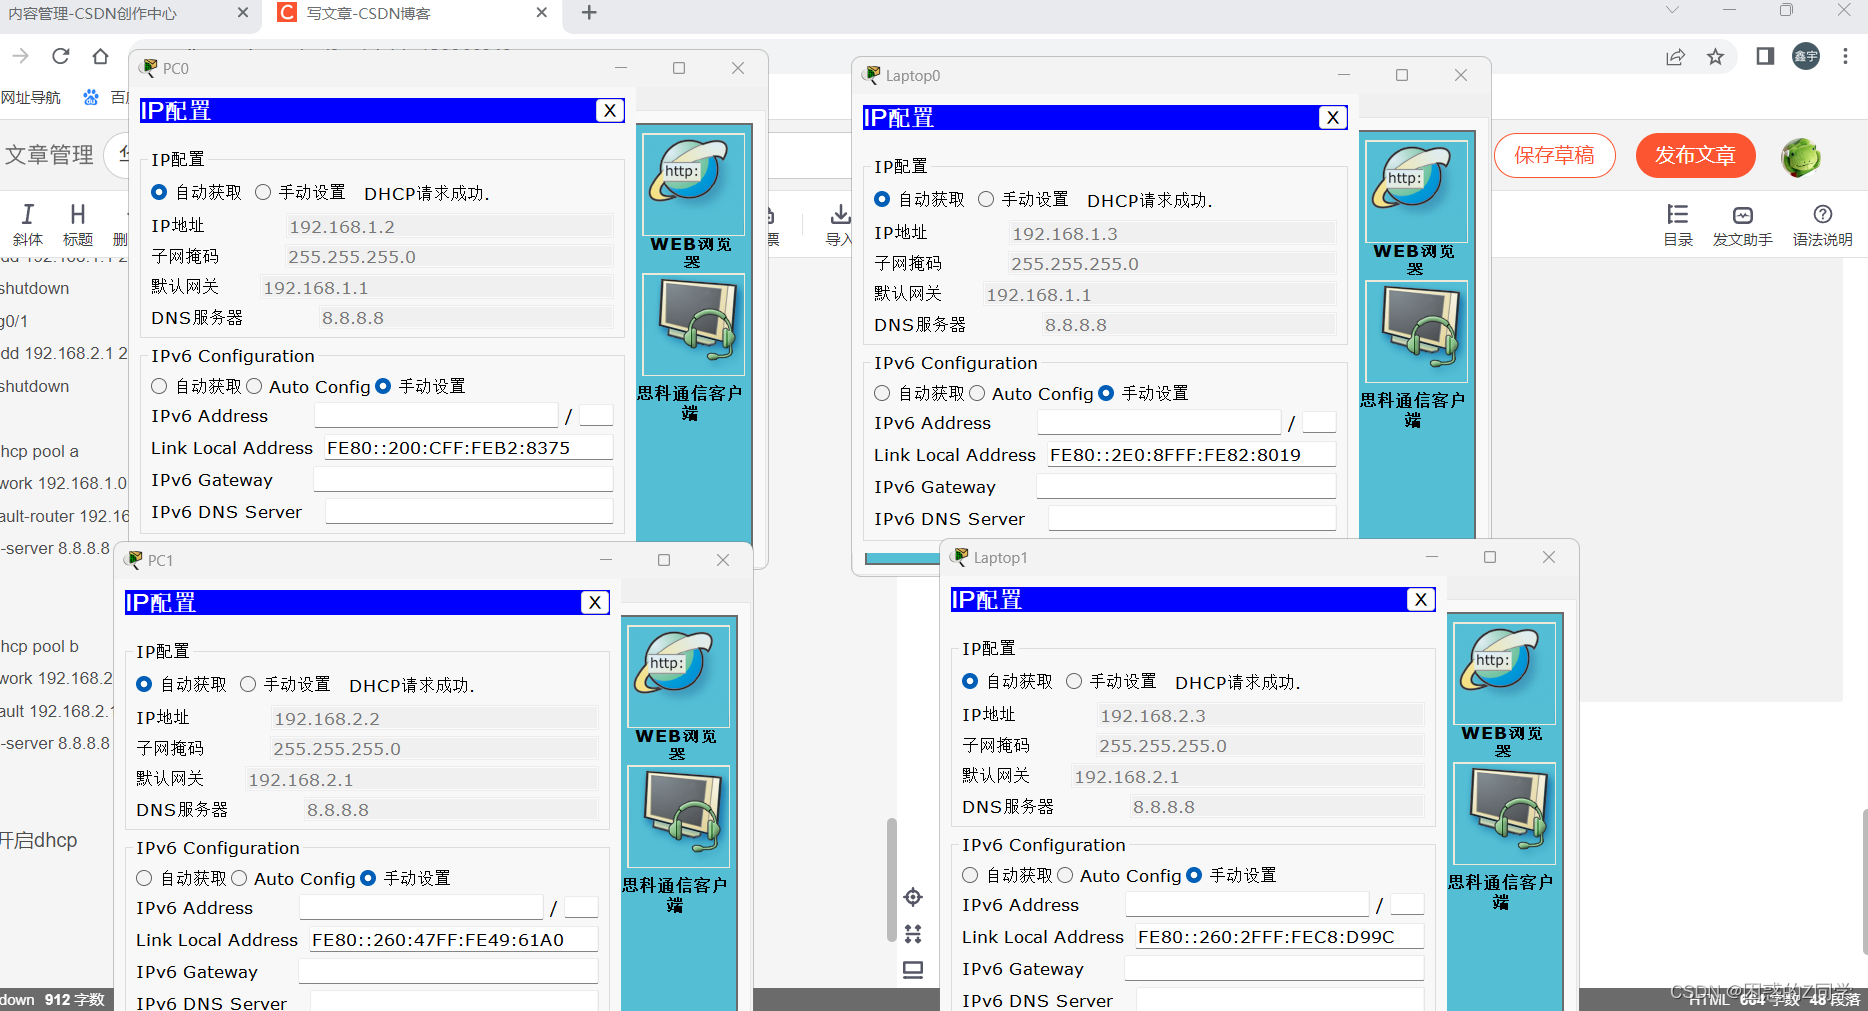
Task: Click 保存草稿 save draft button
Action: pyautogui.click(x=1555, y=155)
